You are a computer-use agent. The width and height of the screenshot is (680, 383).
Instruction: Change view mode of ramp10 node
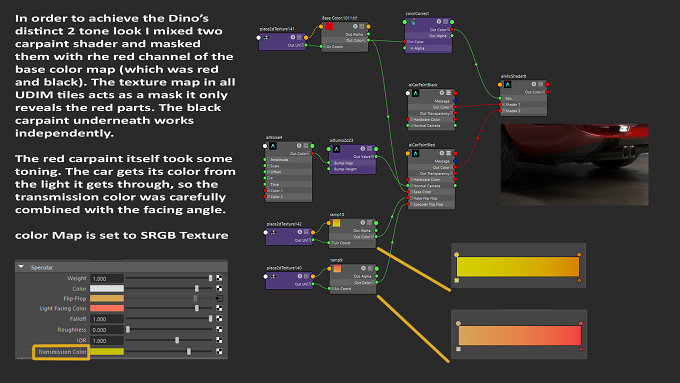point(369,223)
